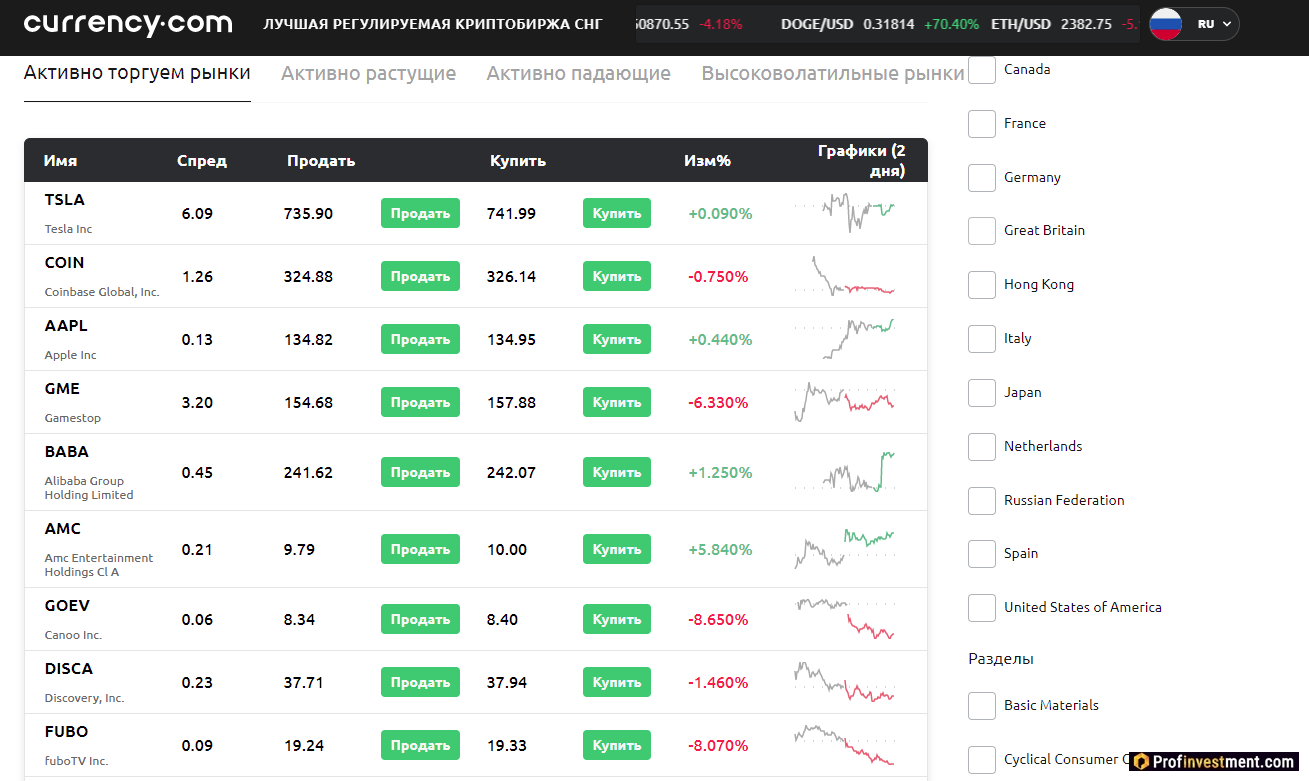Click DOGE/USD in the ticker bar
Image resolution: width=1309 pixels, height=781 pixels.
click(x=817, y=24)
